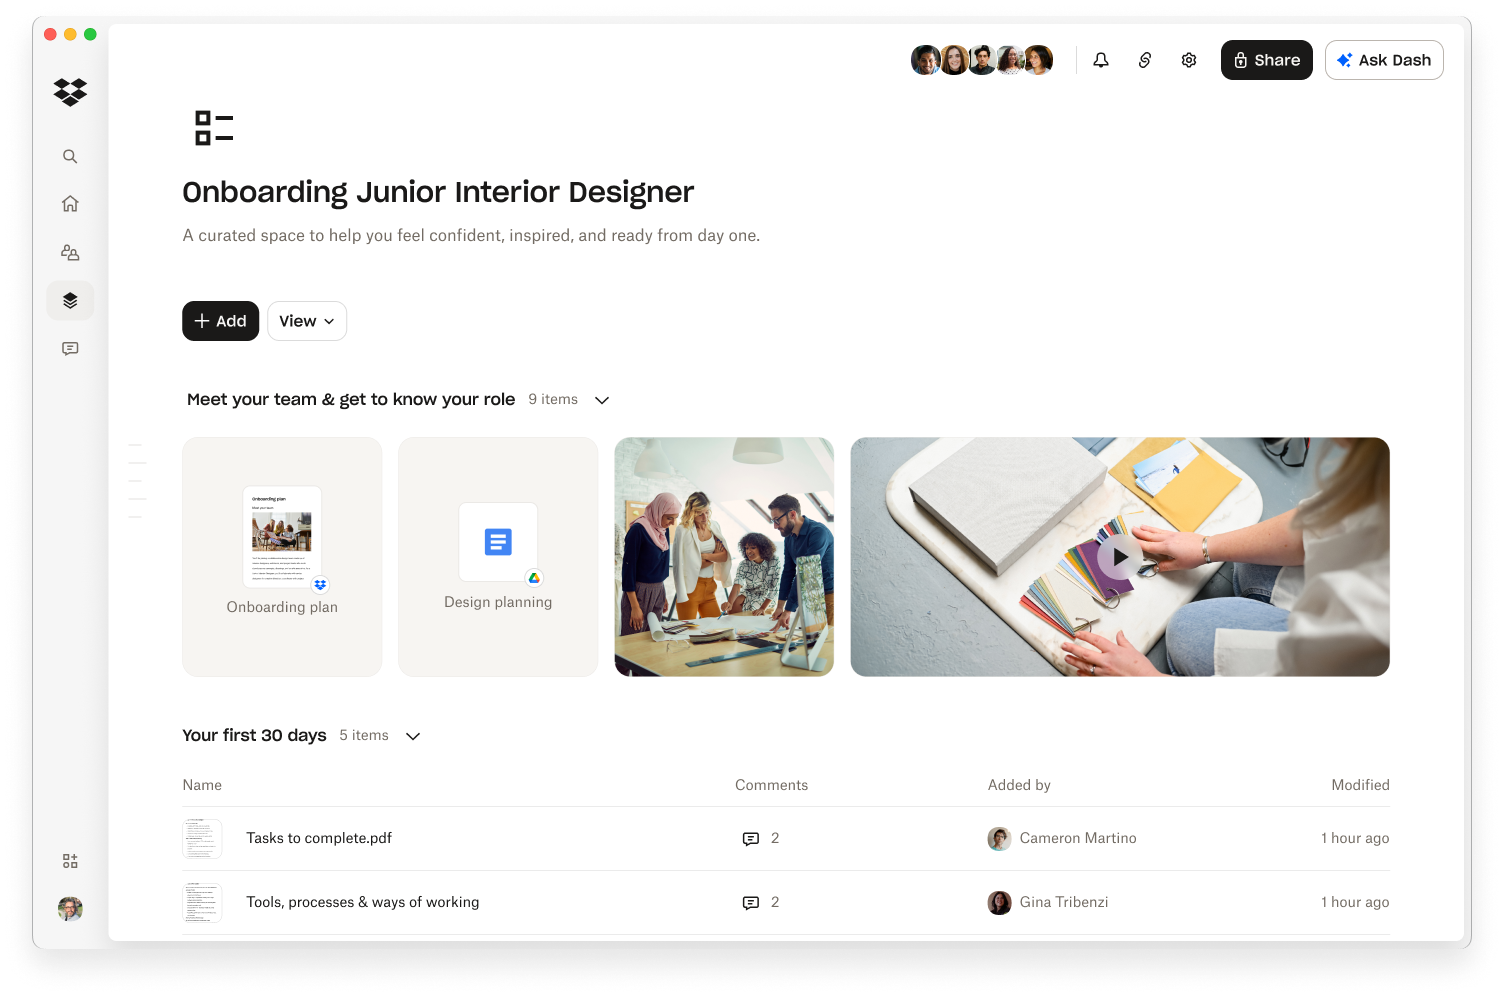Click the Share button
The height and width of the screenshot is (997, 1504).
pos(1266,60)
